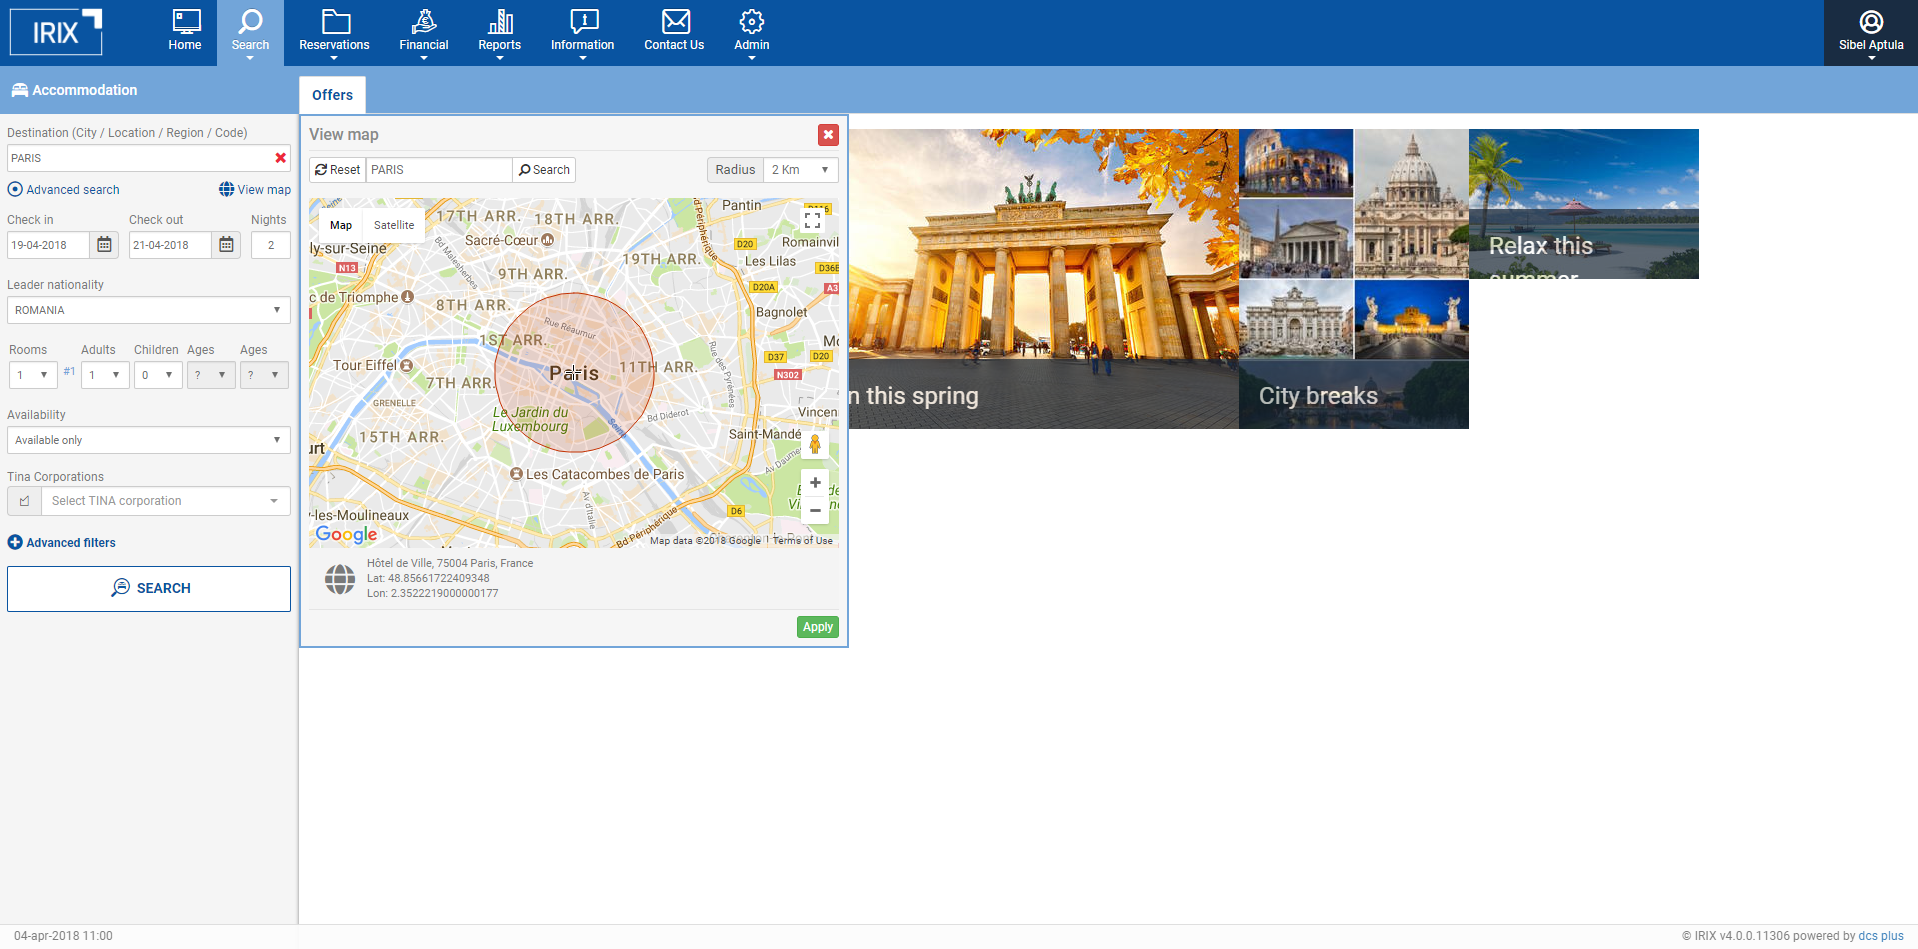Click the Street View pegman icon
This screenshot has height=949, width=1918.
click(815, 444)
